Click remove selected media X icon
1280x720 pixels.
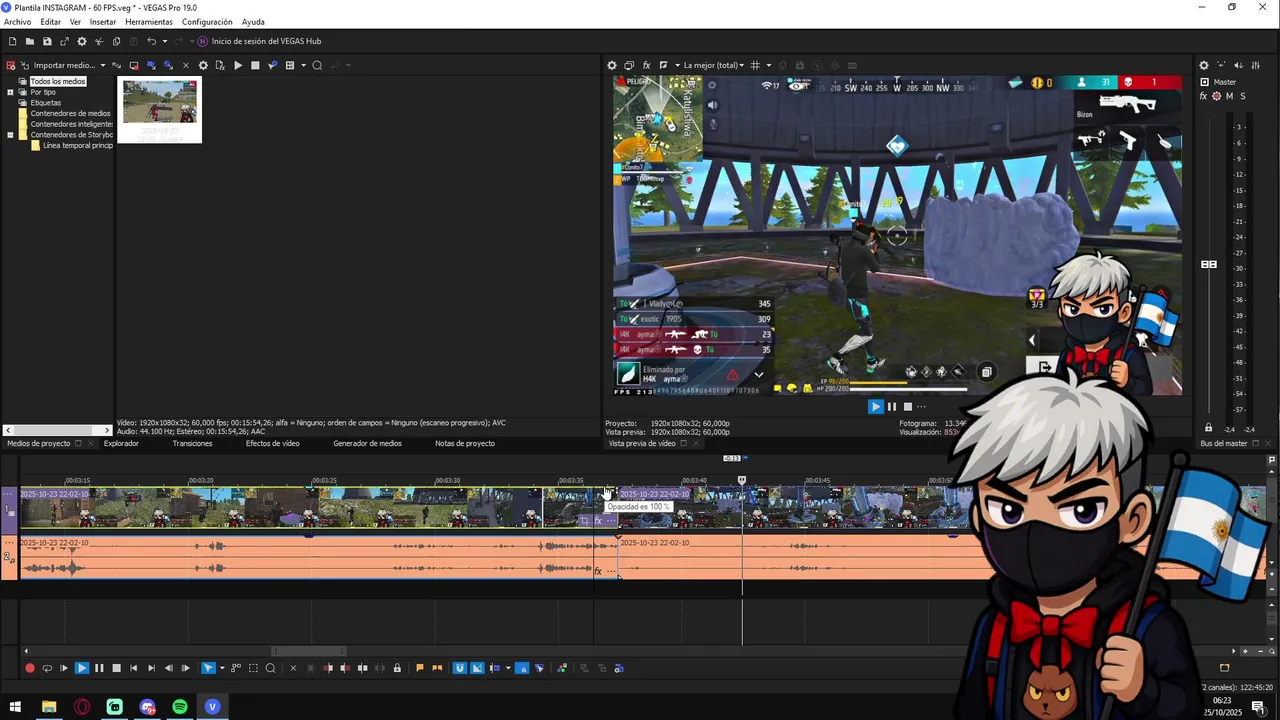pos(185,65)
